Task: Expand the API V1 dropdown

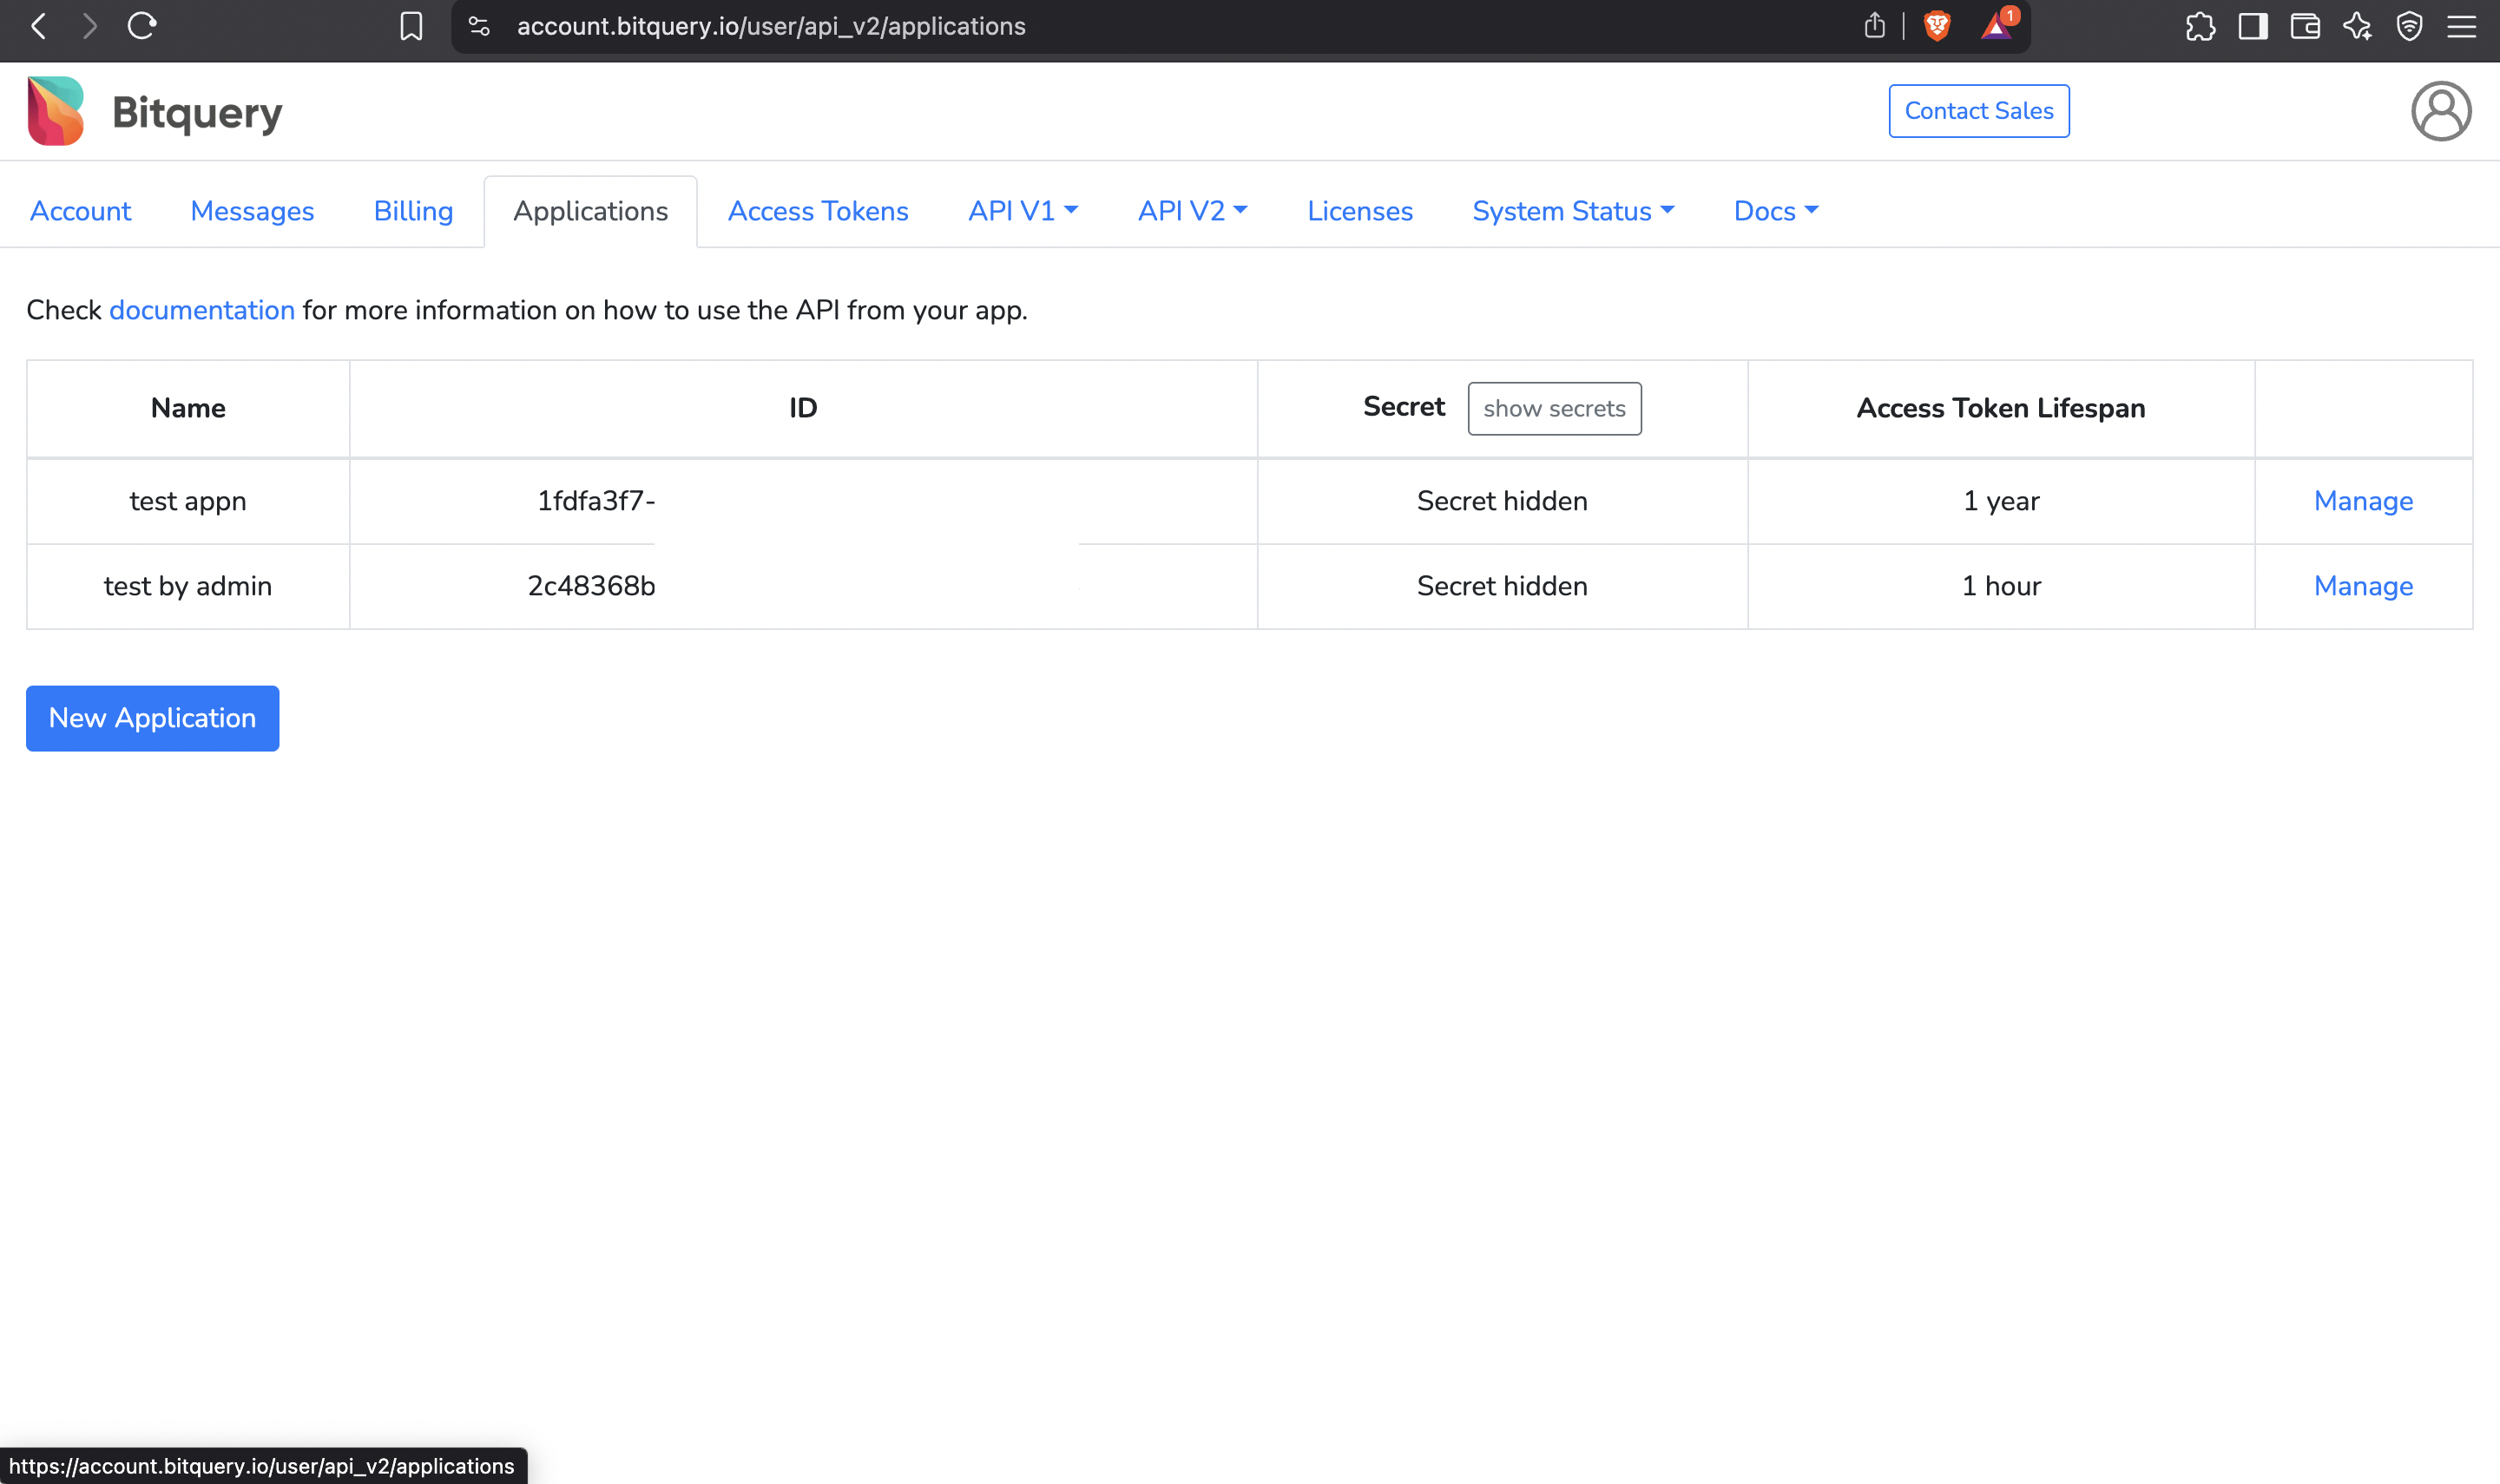Action: pos(1023,211)
